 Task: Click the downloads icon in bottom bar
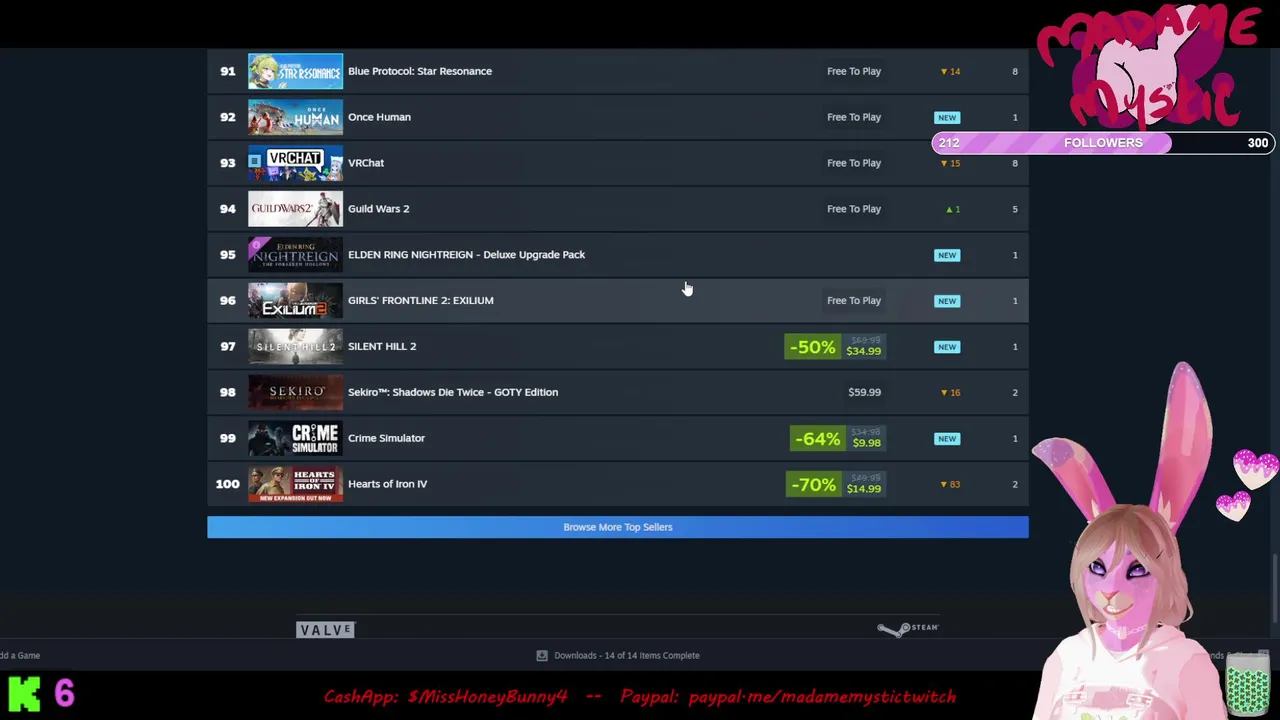pos(542,655)
